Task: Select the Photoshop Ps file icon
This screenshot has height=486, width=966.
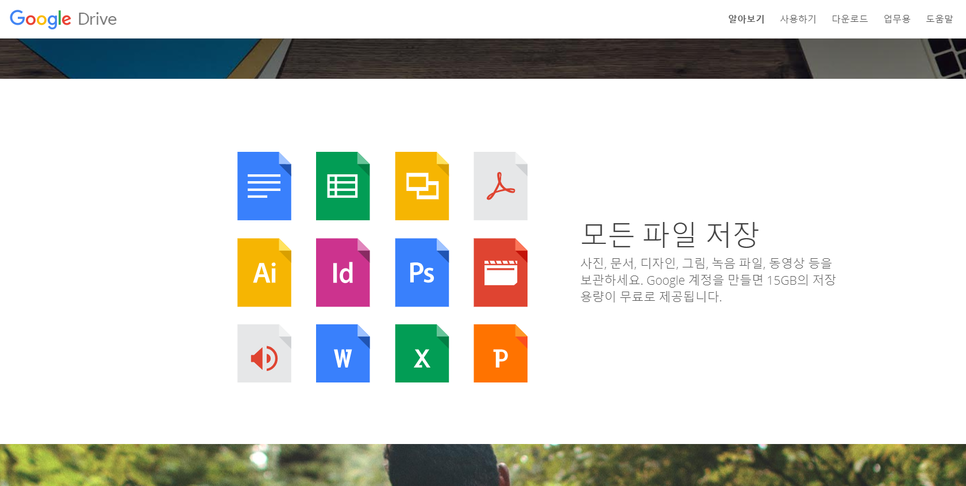Action: tap(422, 272)
